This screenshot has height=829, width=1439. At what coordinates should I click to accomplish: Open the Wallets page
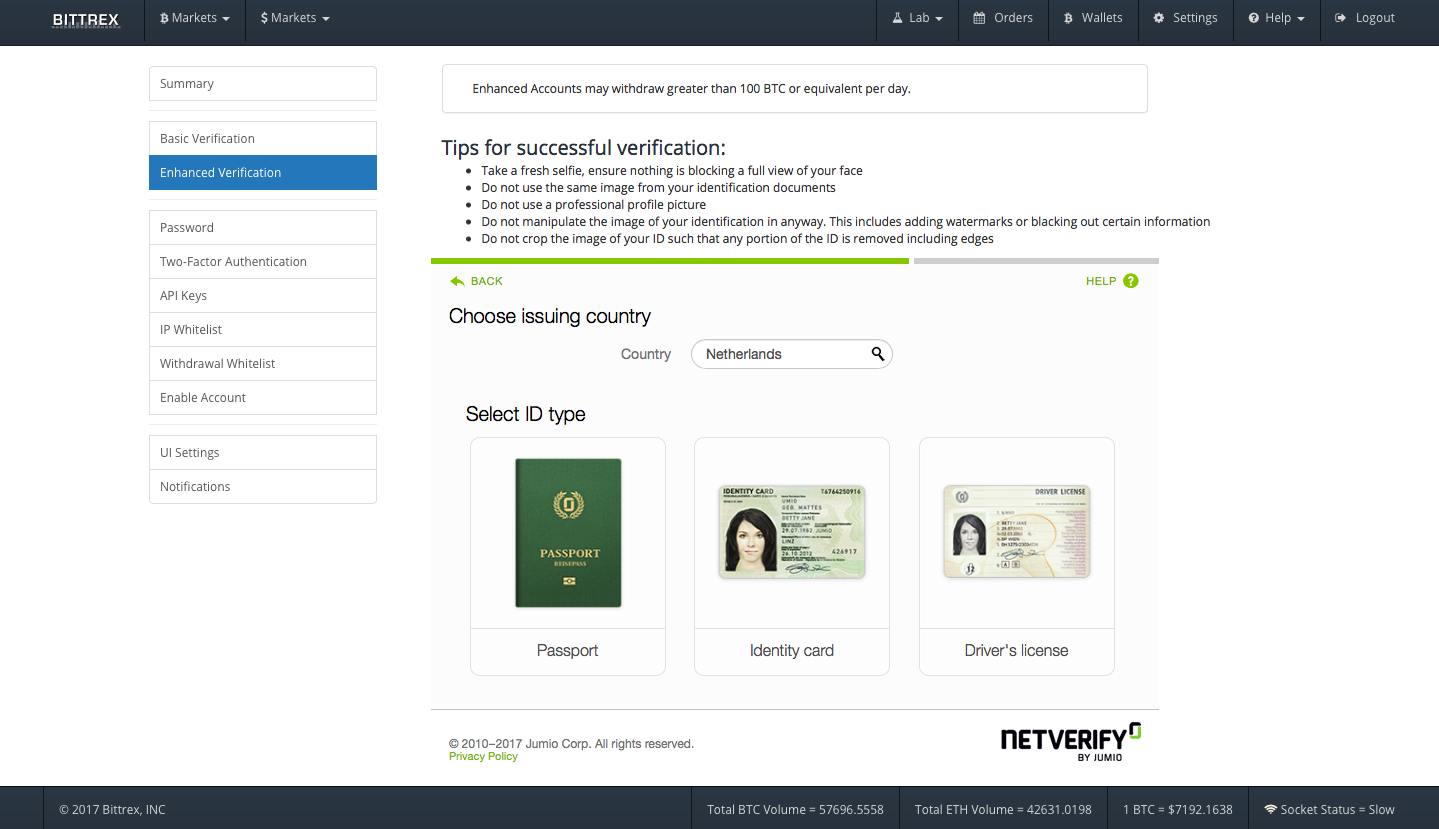[x=1093, y=18]
